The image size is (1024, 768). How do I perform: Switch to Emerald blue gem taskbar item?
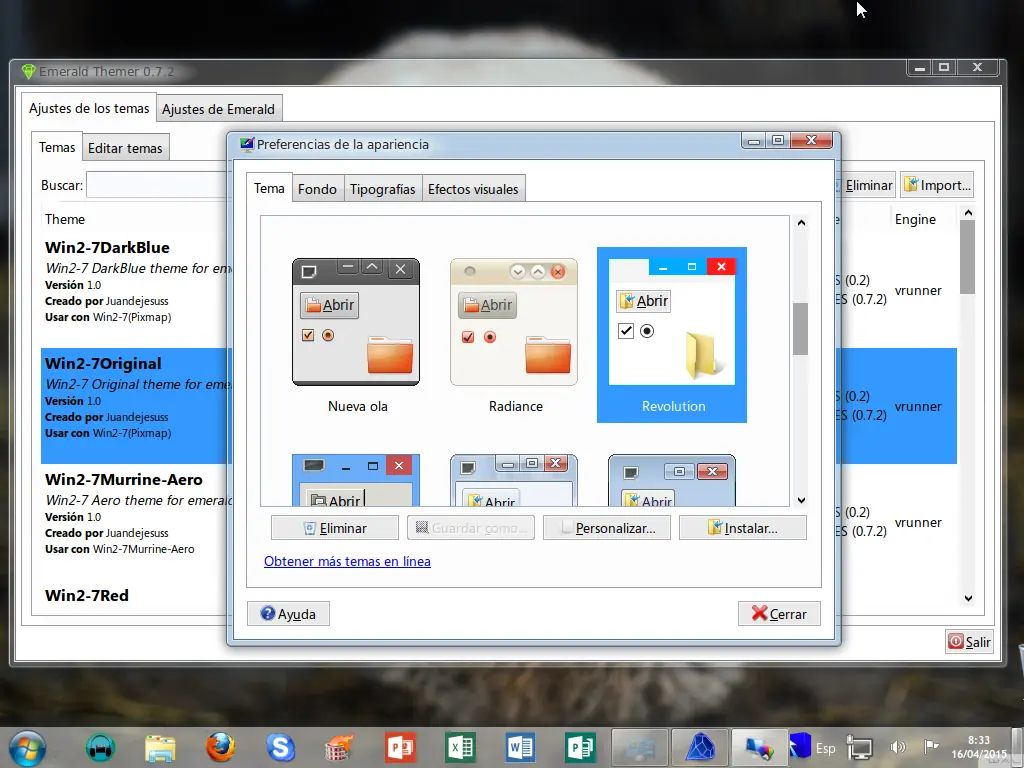(x=699, y=748)
